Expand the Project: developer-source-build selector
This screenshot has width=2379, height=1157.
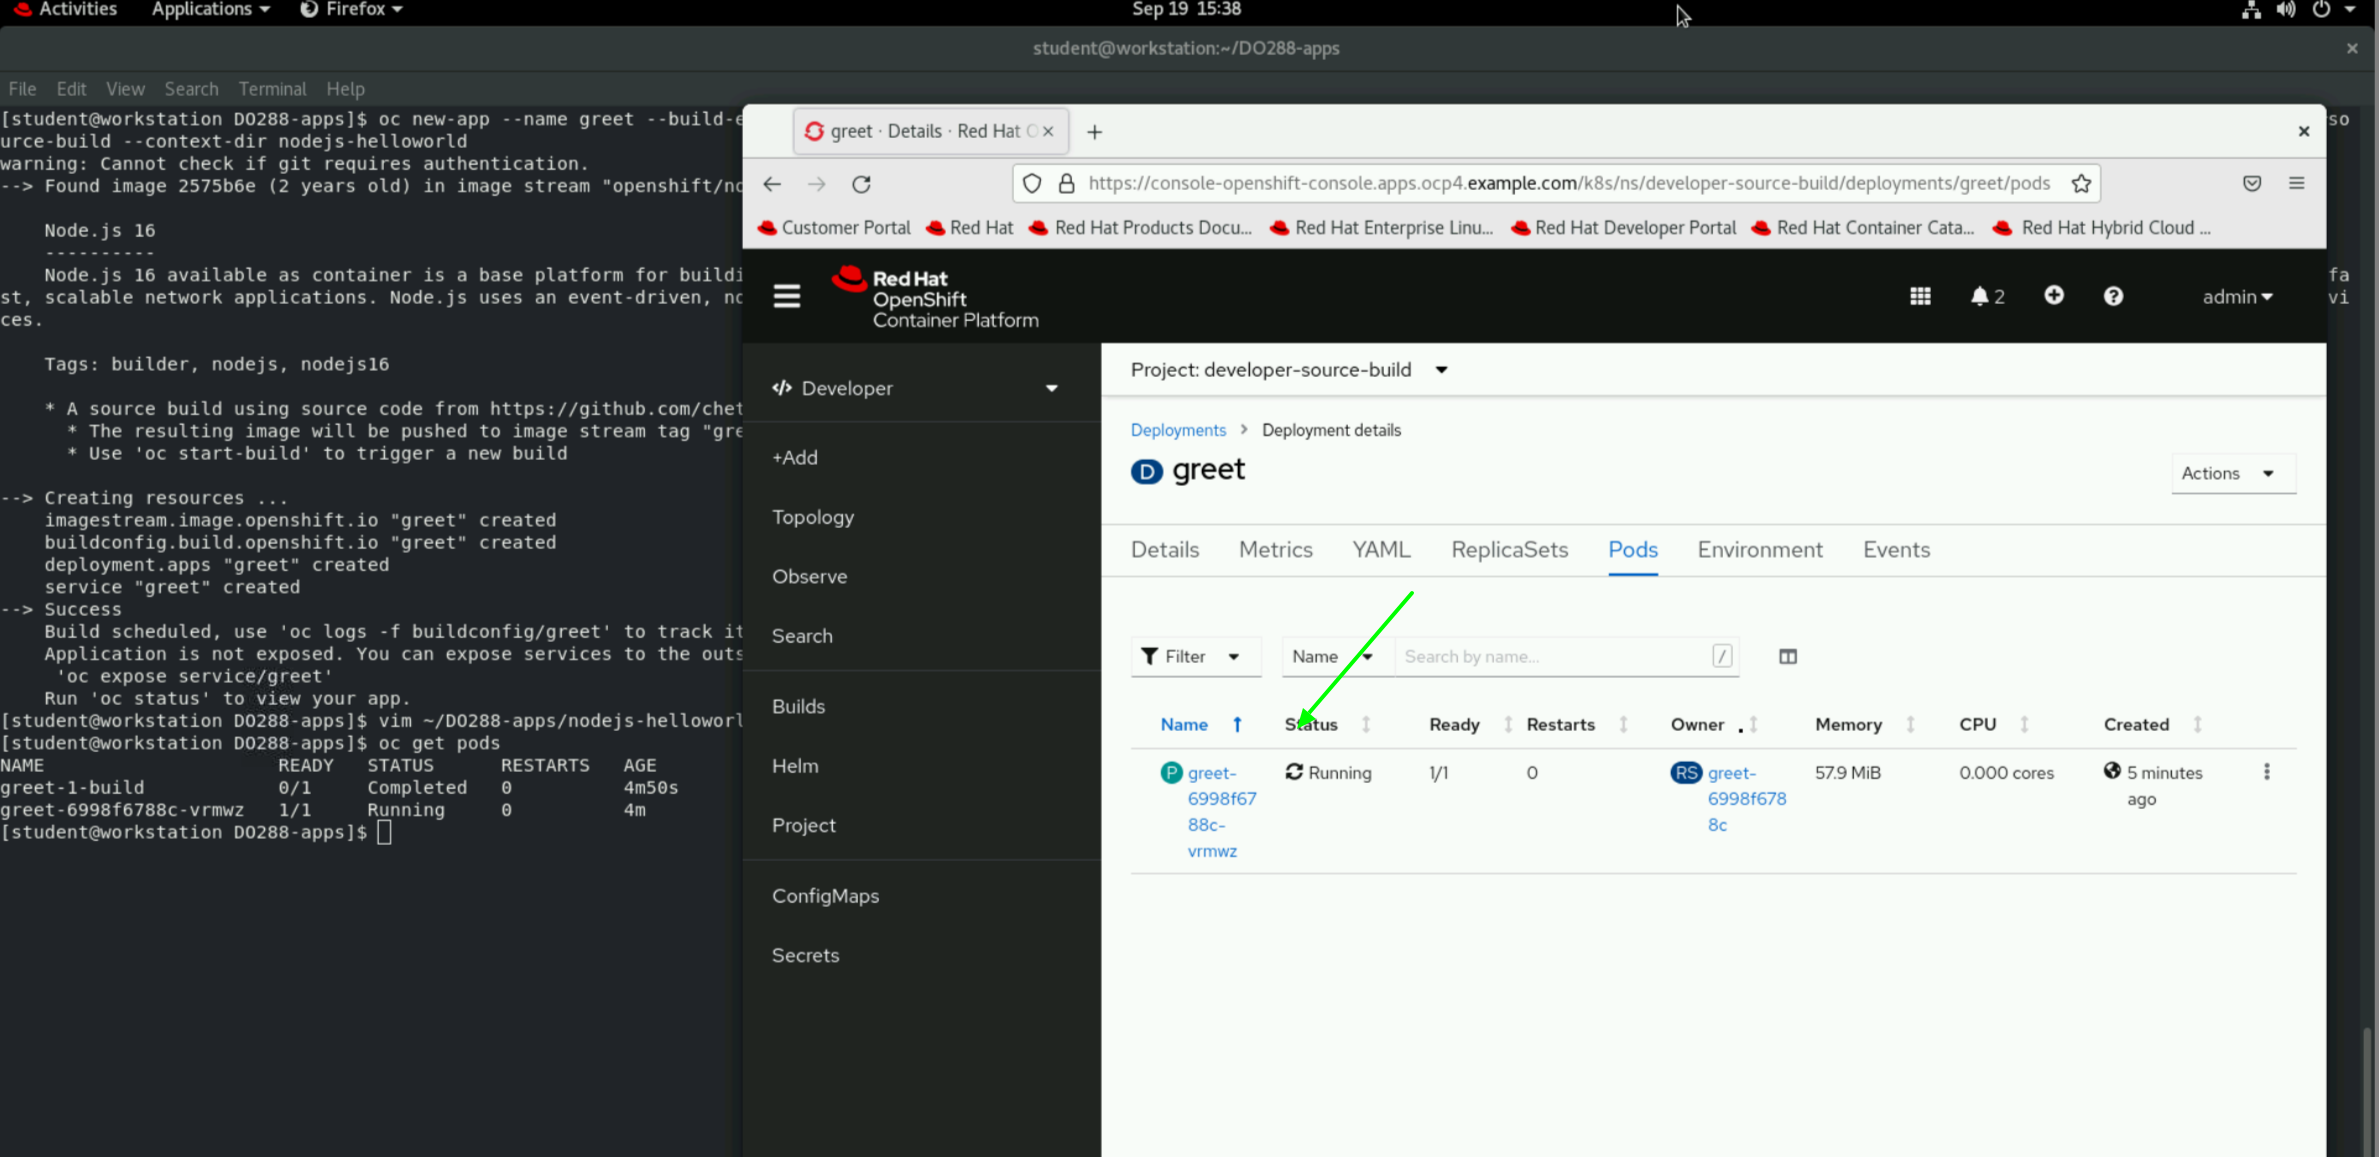click(x=1441, y=369)
